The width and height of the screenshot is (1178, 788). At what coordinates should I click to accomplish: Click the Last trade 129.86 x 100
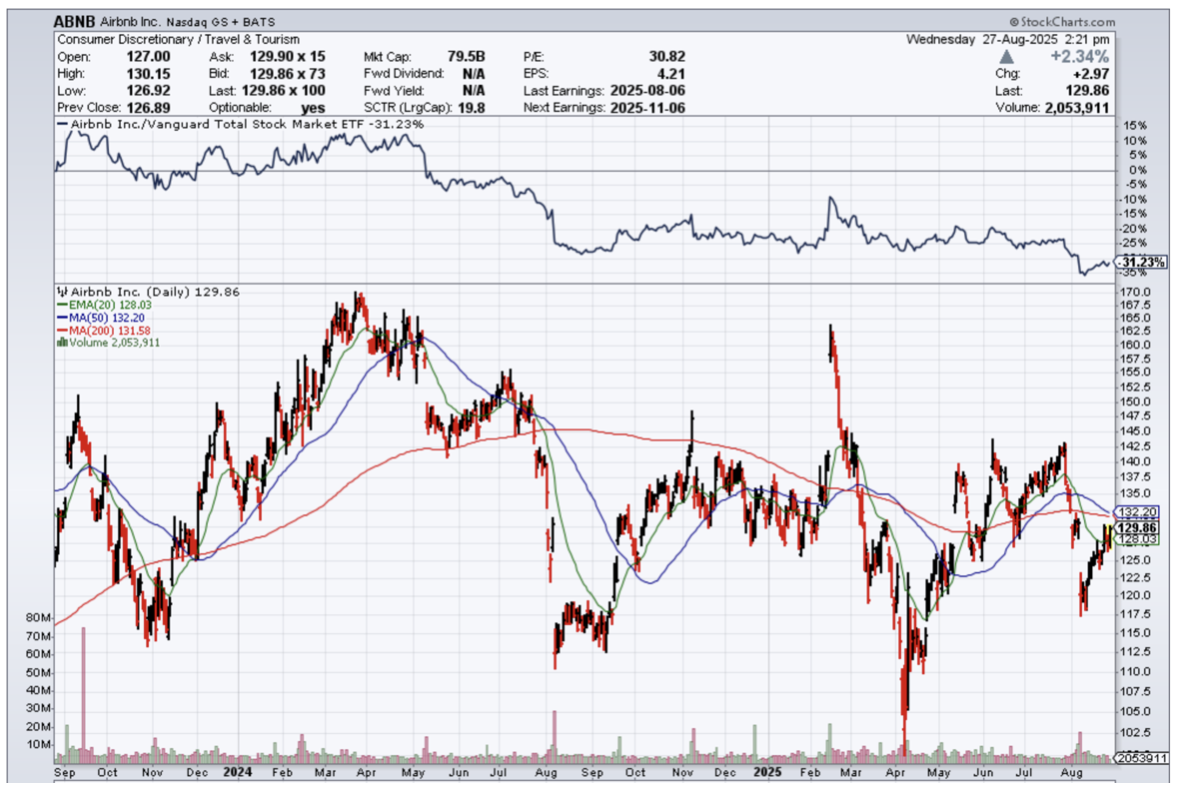coord(283,90)
